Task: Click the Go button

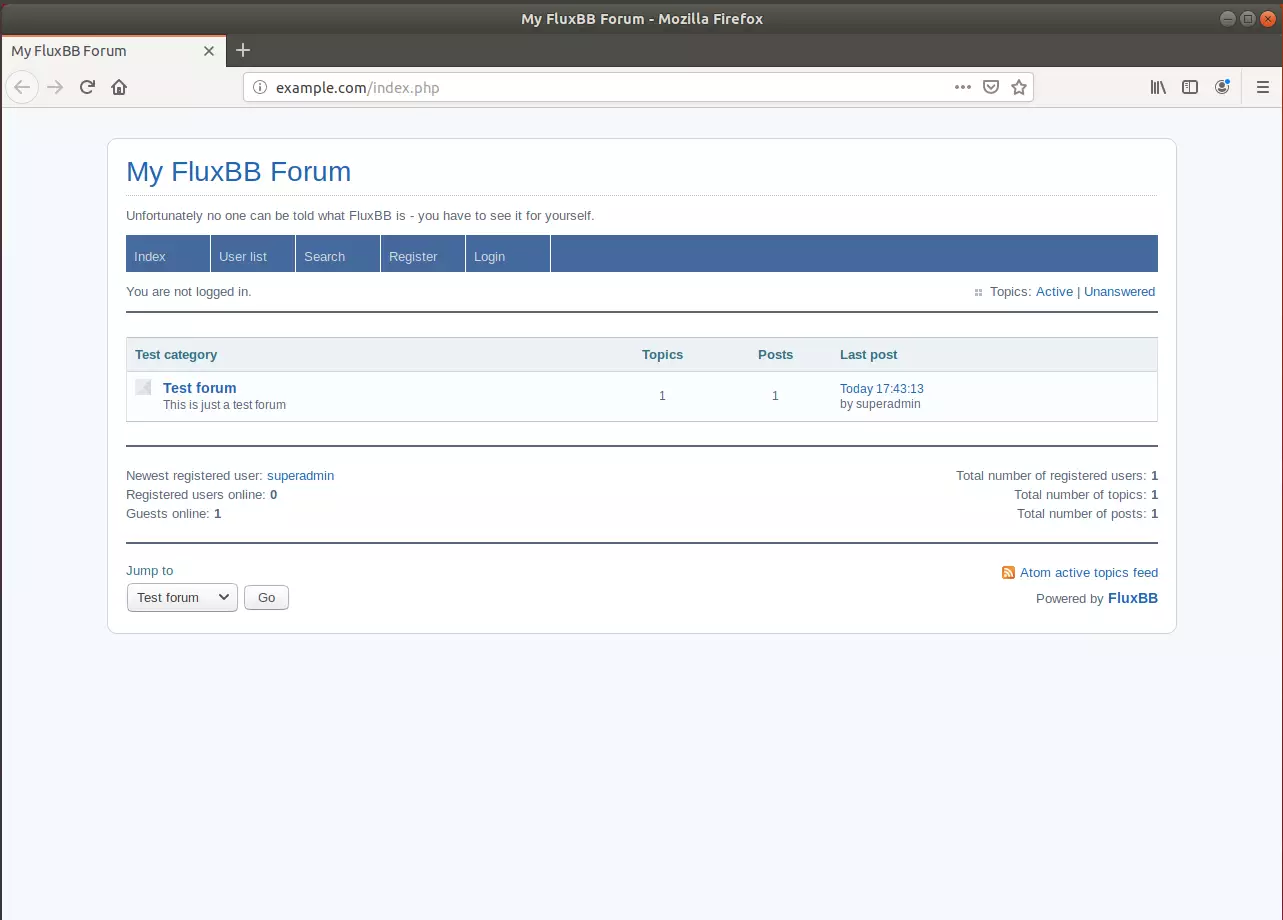Action: point(266,597)
